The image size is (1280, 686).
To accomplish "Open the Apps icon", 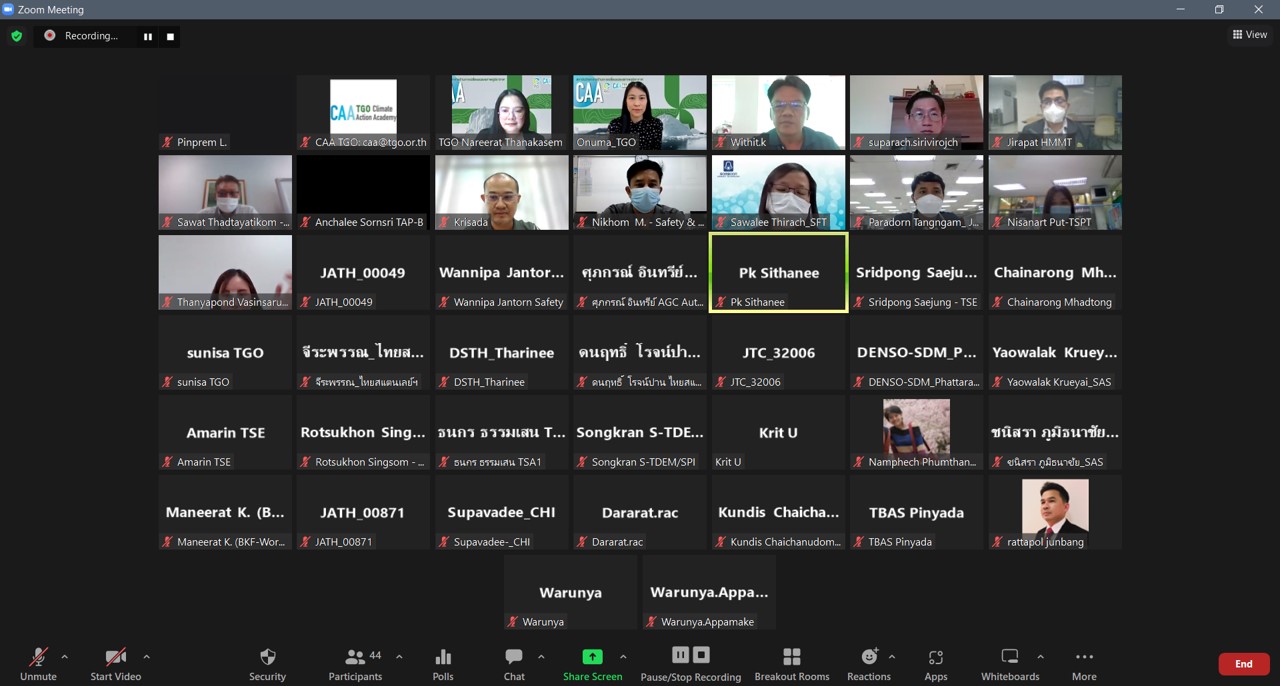I will 935,663.
